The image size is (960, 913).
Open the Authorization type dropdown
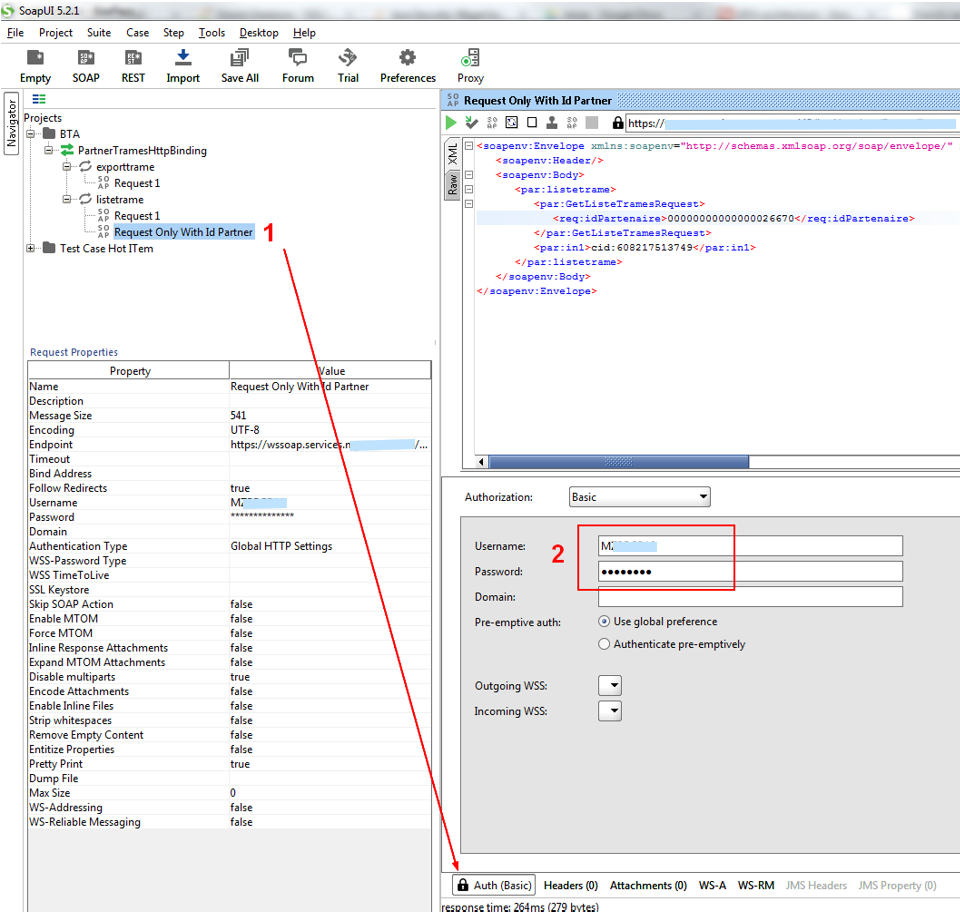click(x=639, y=497)
